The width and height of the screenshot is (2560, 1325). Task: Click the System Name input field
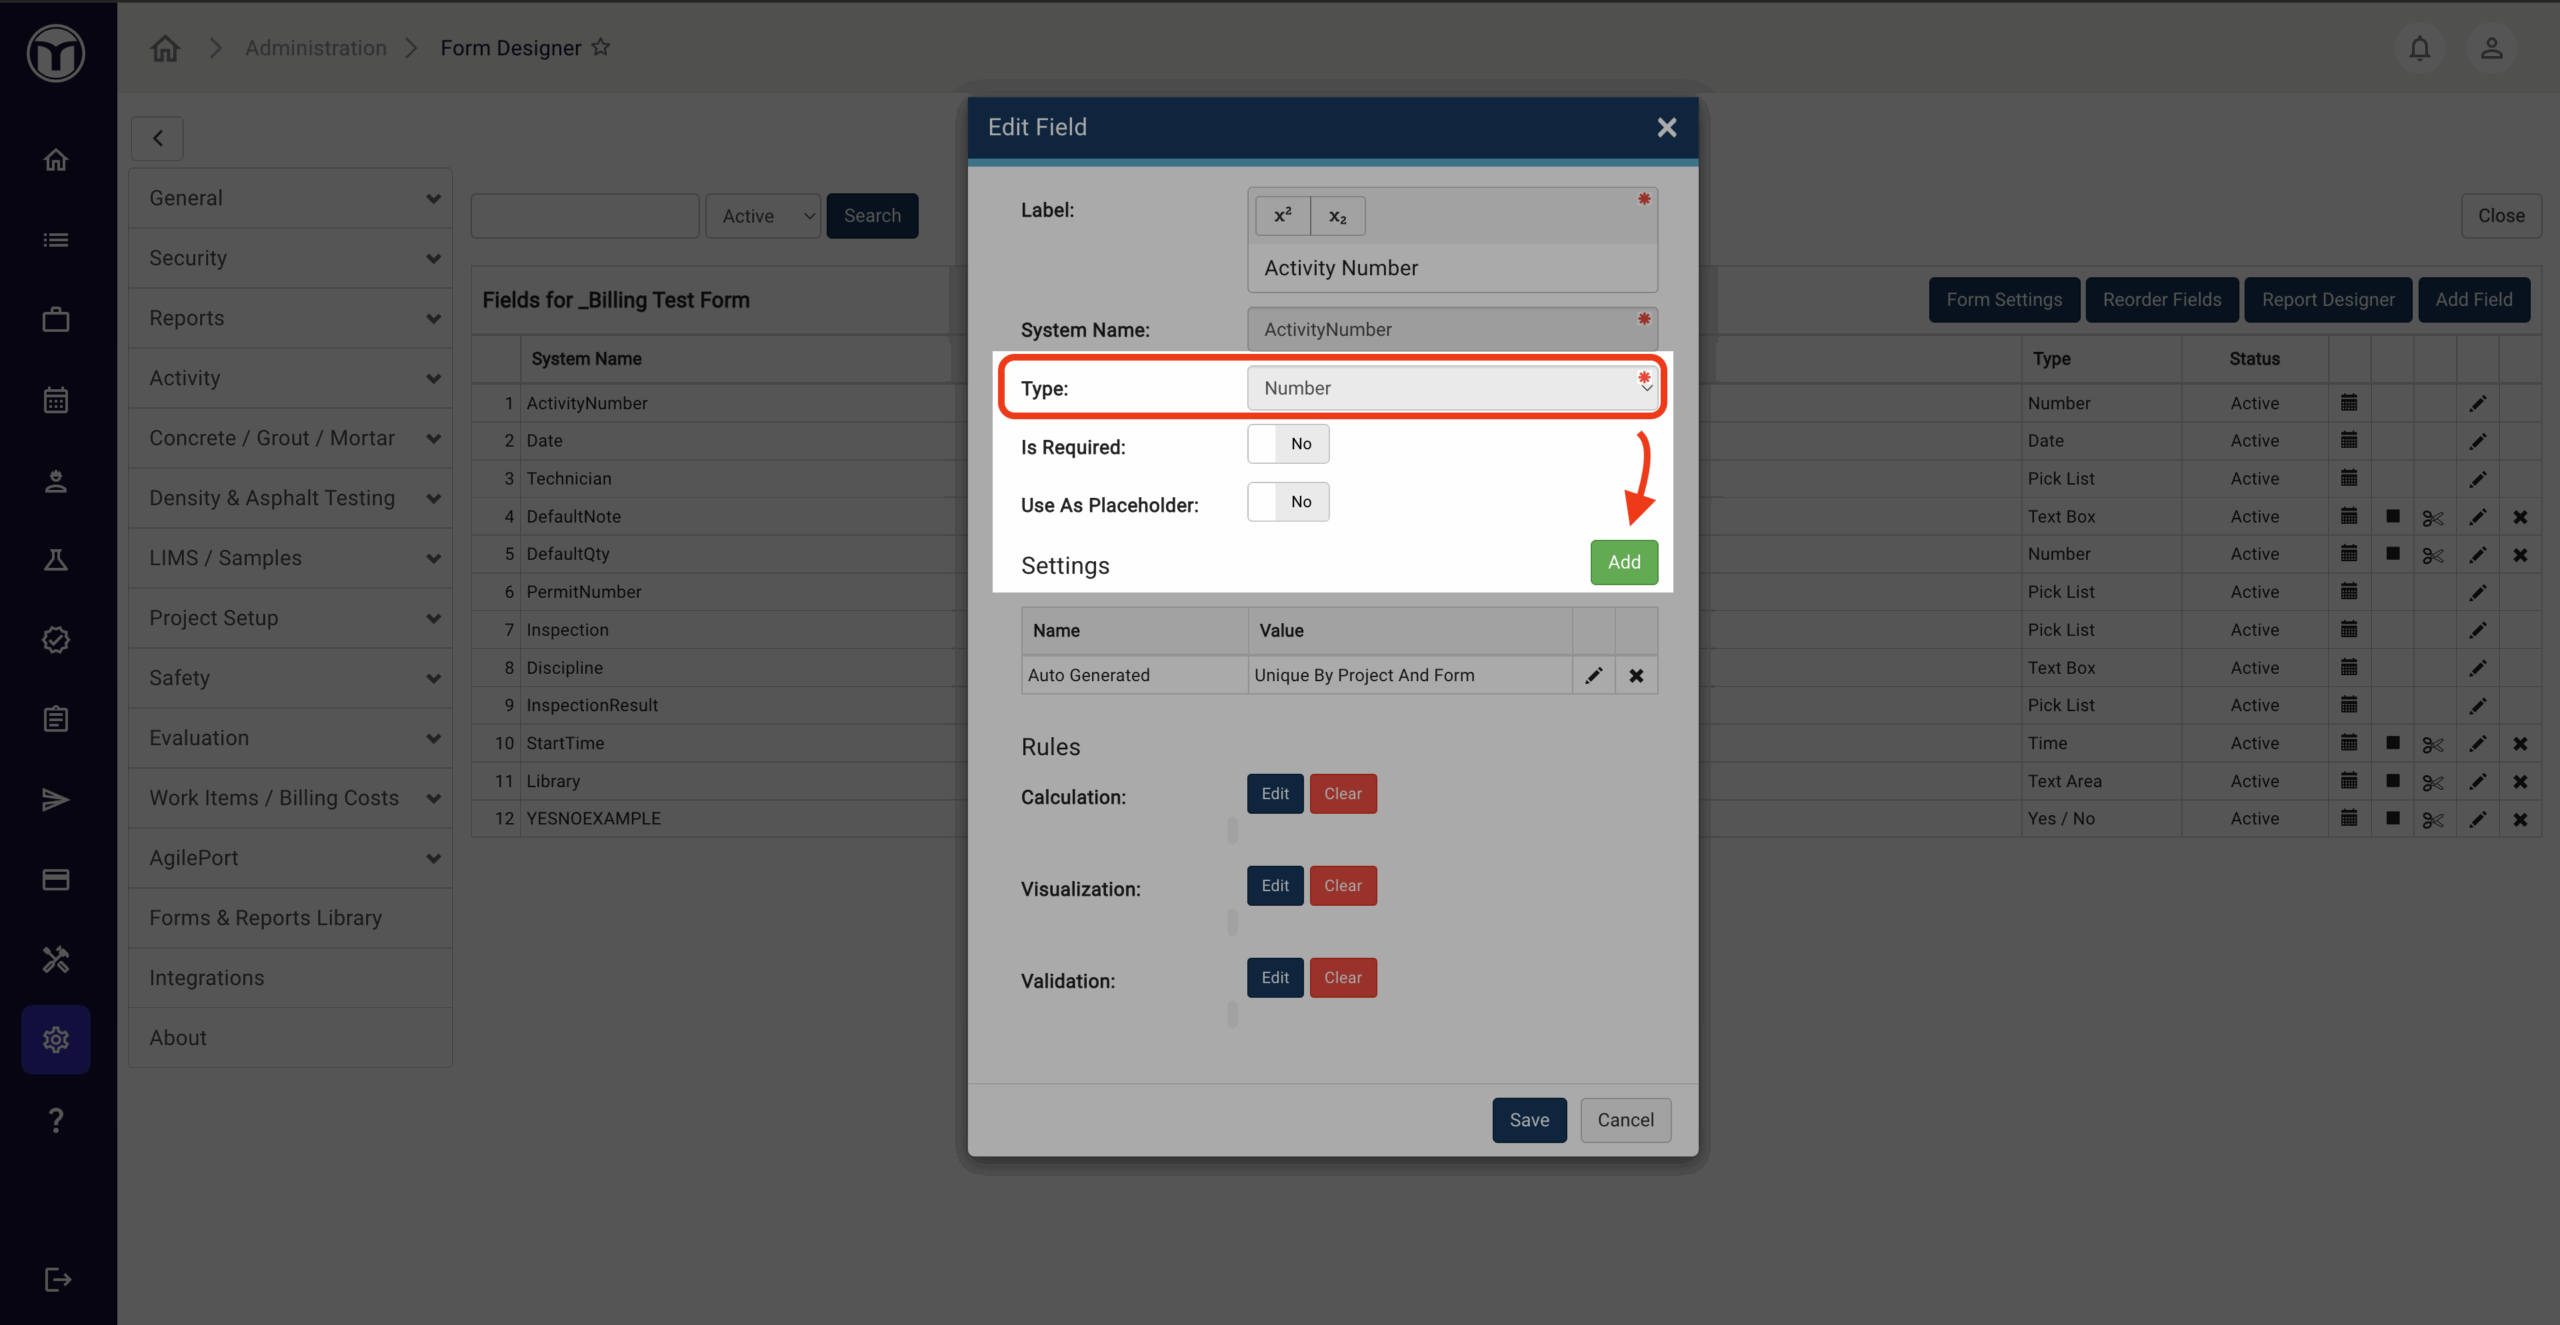[x=1451, y=329]
